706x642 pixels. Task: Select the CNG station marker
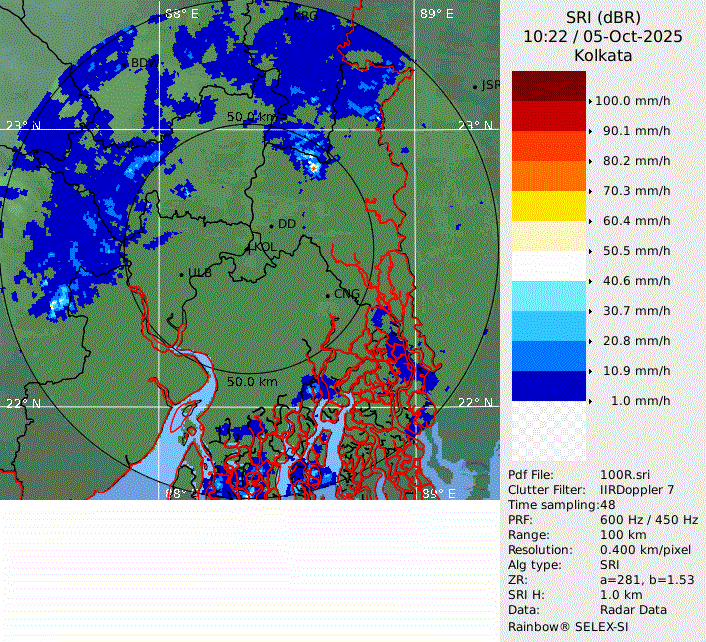(328, 294)
